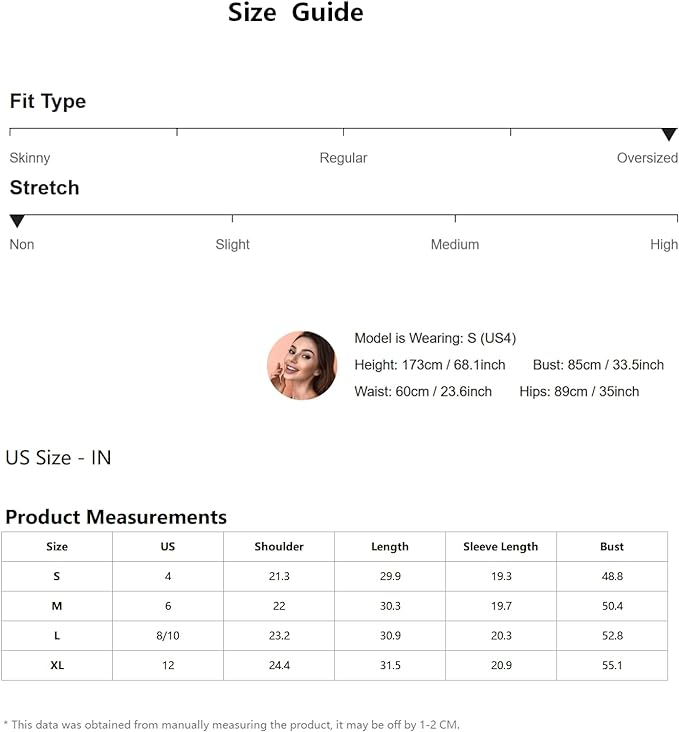Select the Skinny fit label

click(30, 158)
